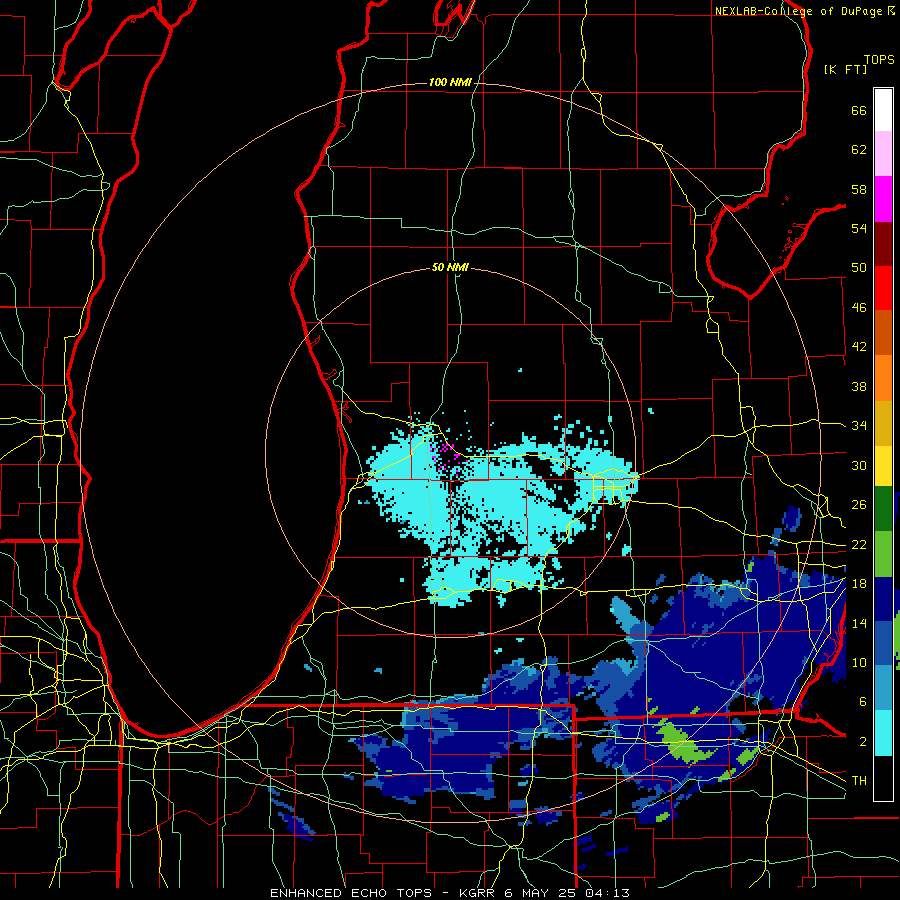Click the 50 NMI range ring label

(x=450, y=267)
